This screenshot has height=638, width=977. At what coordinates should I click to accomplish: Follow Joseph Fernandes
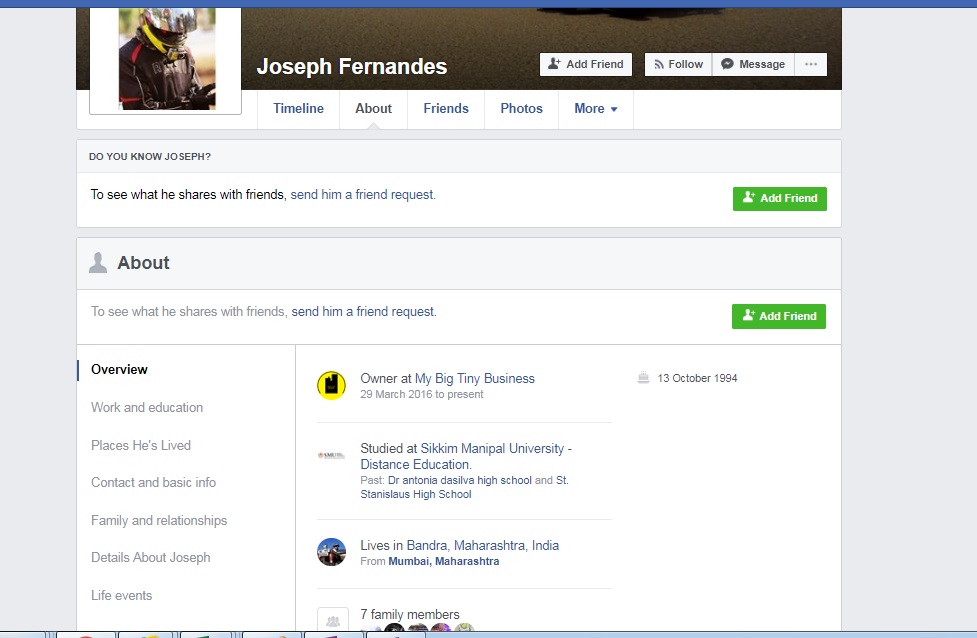(x=678, y=64)
